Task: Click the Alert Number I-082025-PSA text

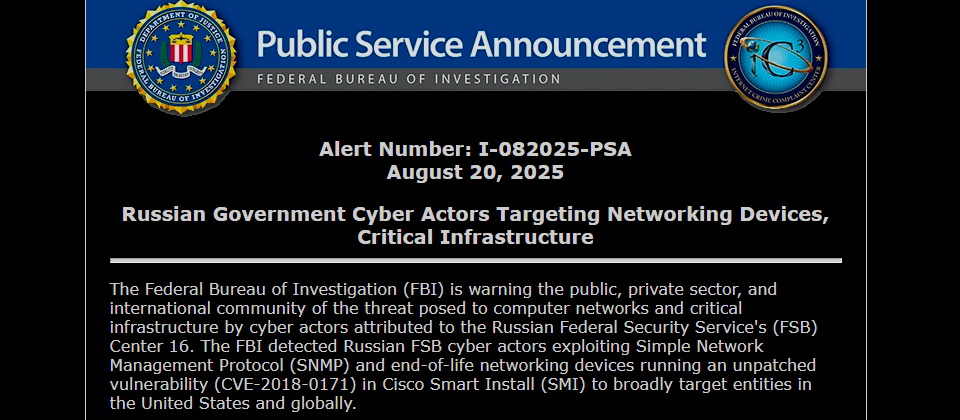Action: tap(475, 150)
